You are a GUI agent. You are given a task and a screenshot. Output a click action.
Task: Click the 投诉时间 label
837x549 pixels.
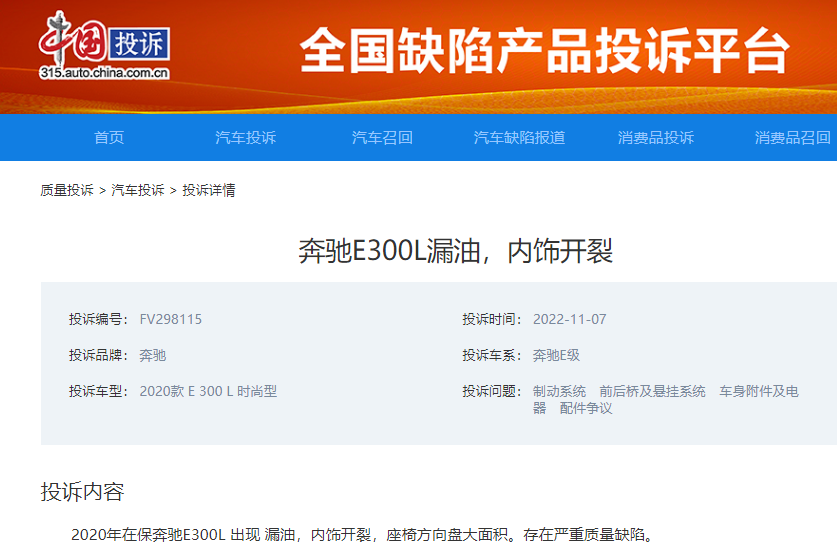tap(492, 319)
